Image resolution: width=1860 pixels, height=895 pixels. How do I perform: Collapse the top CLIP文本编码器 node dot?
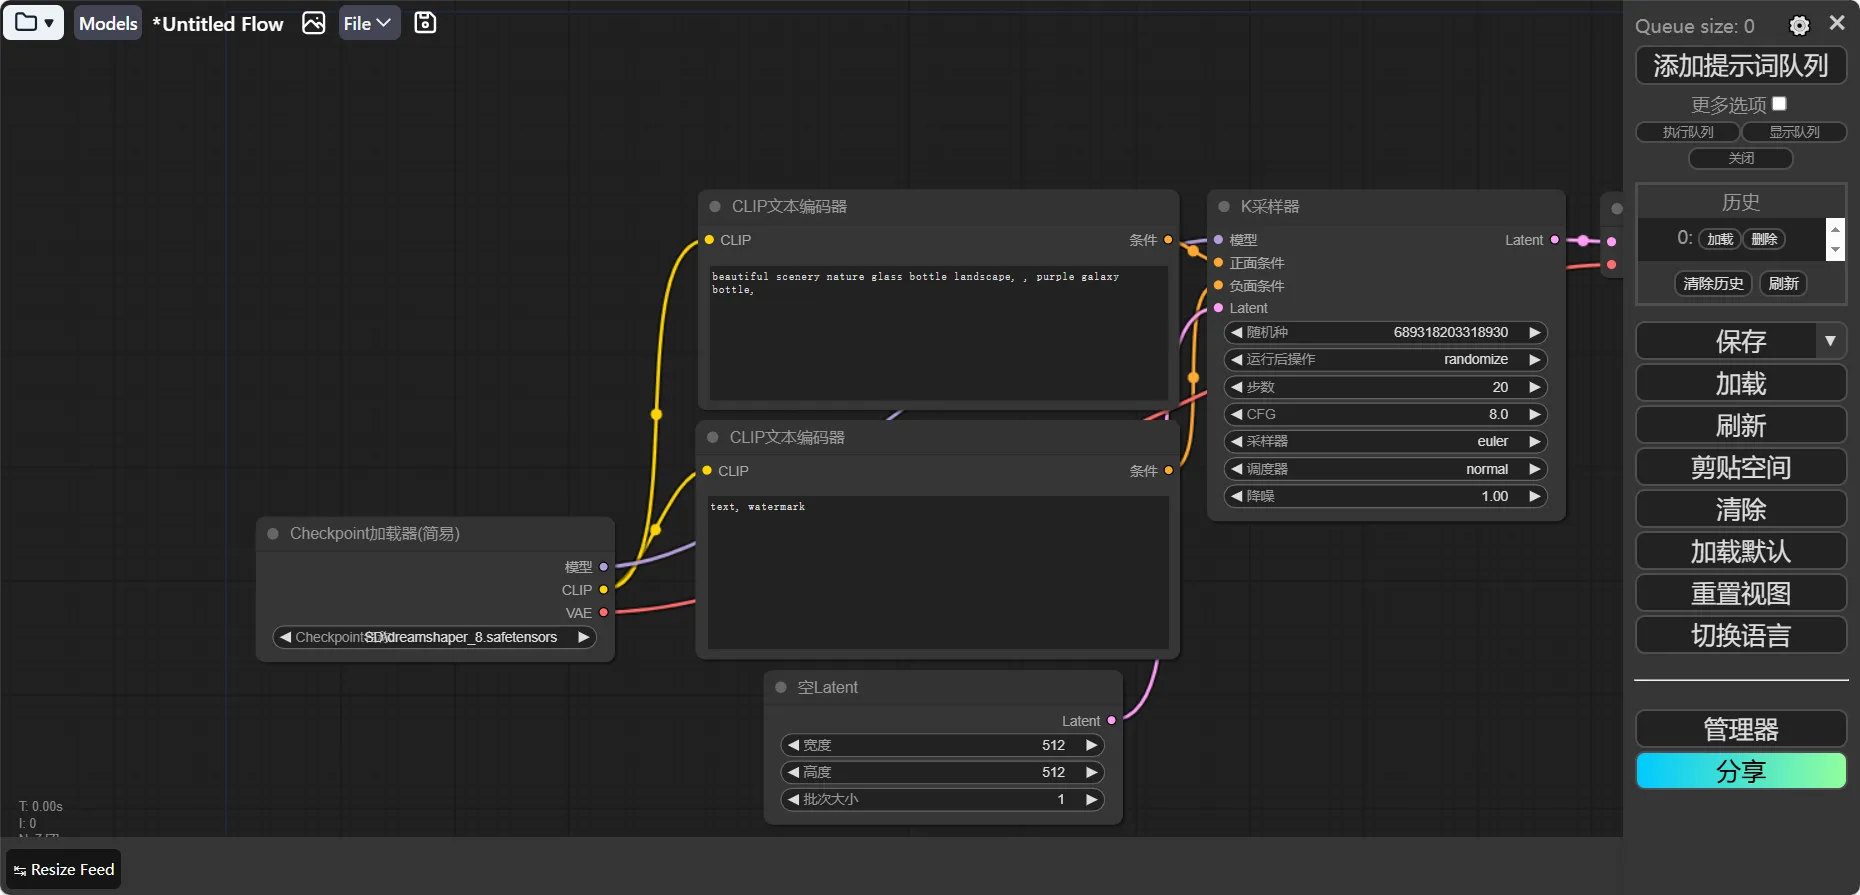715,206
